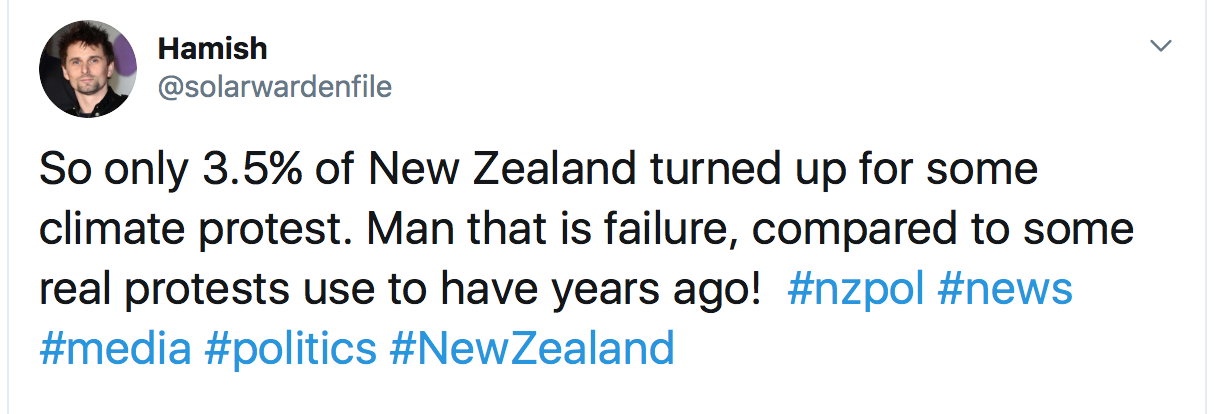Open the Hamish display name link
The width and height of the screenshot is (1214, 414).
point(212,48)
